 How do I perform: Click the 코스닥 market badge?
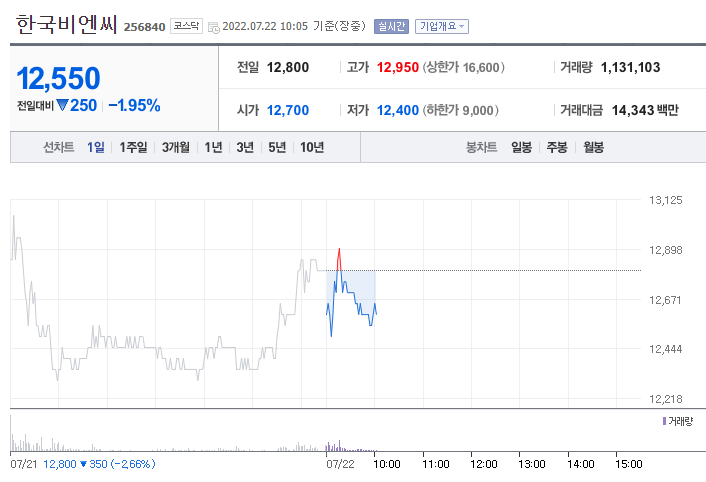click(x=186, y=26)
